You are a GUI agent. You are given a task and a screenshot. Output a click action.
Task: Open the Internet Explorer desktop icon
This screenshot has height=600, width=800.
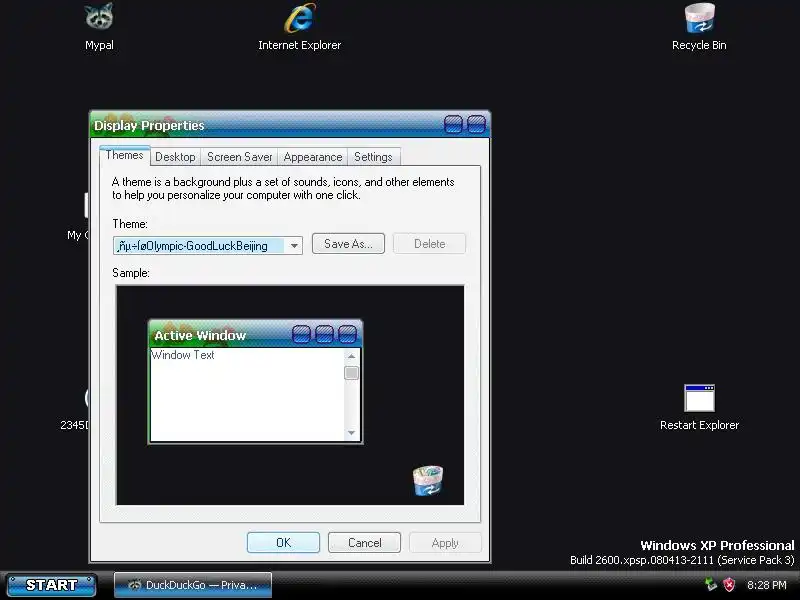(x=299, y=26)
